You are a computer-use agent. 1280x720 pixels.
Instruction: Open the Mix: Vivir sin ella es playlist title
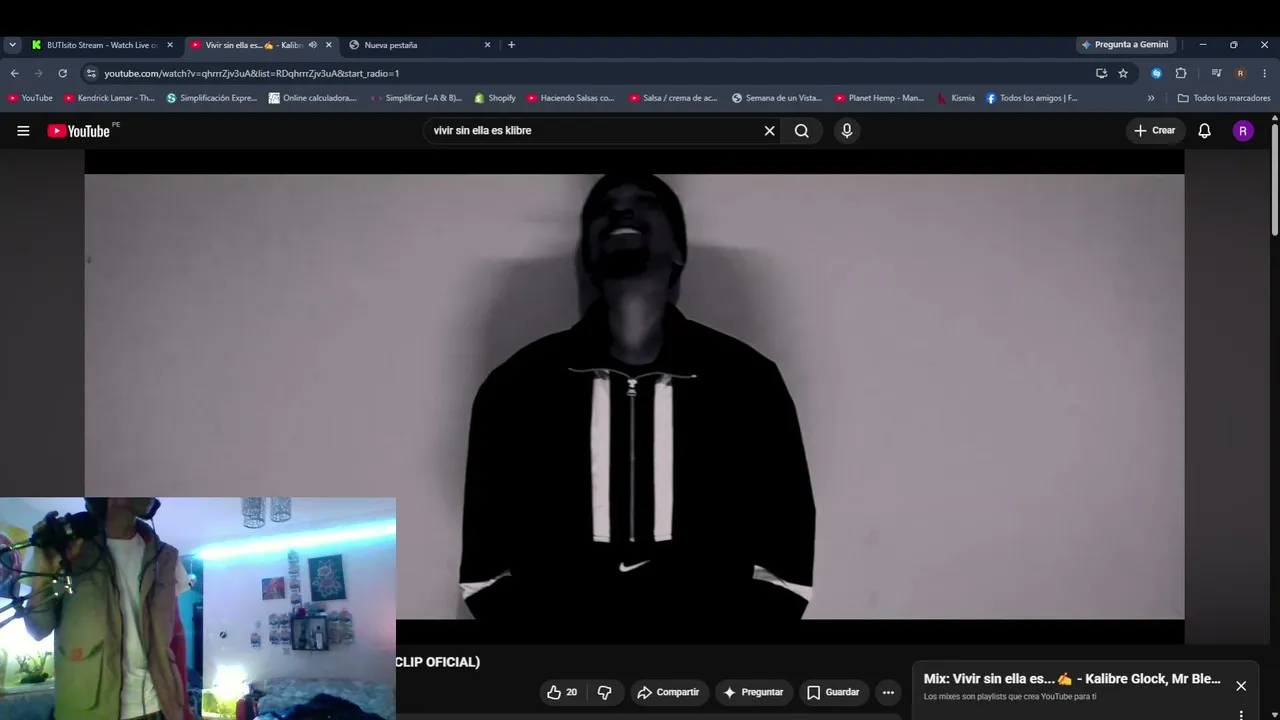coord(1072,679)
